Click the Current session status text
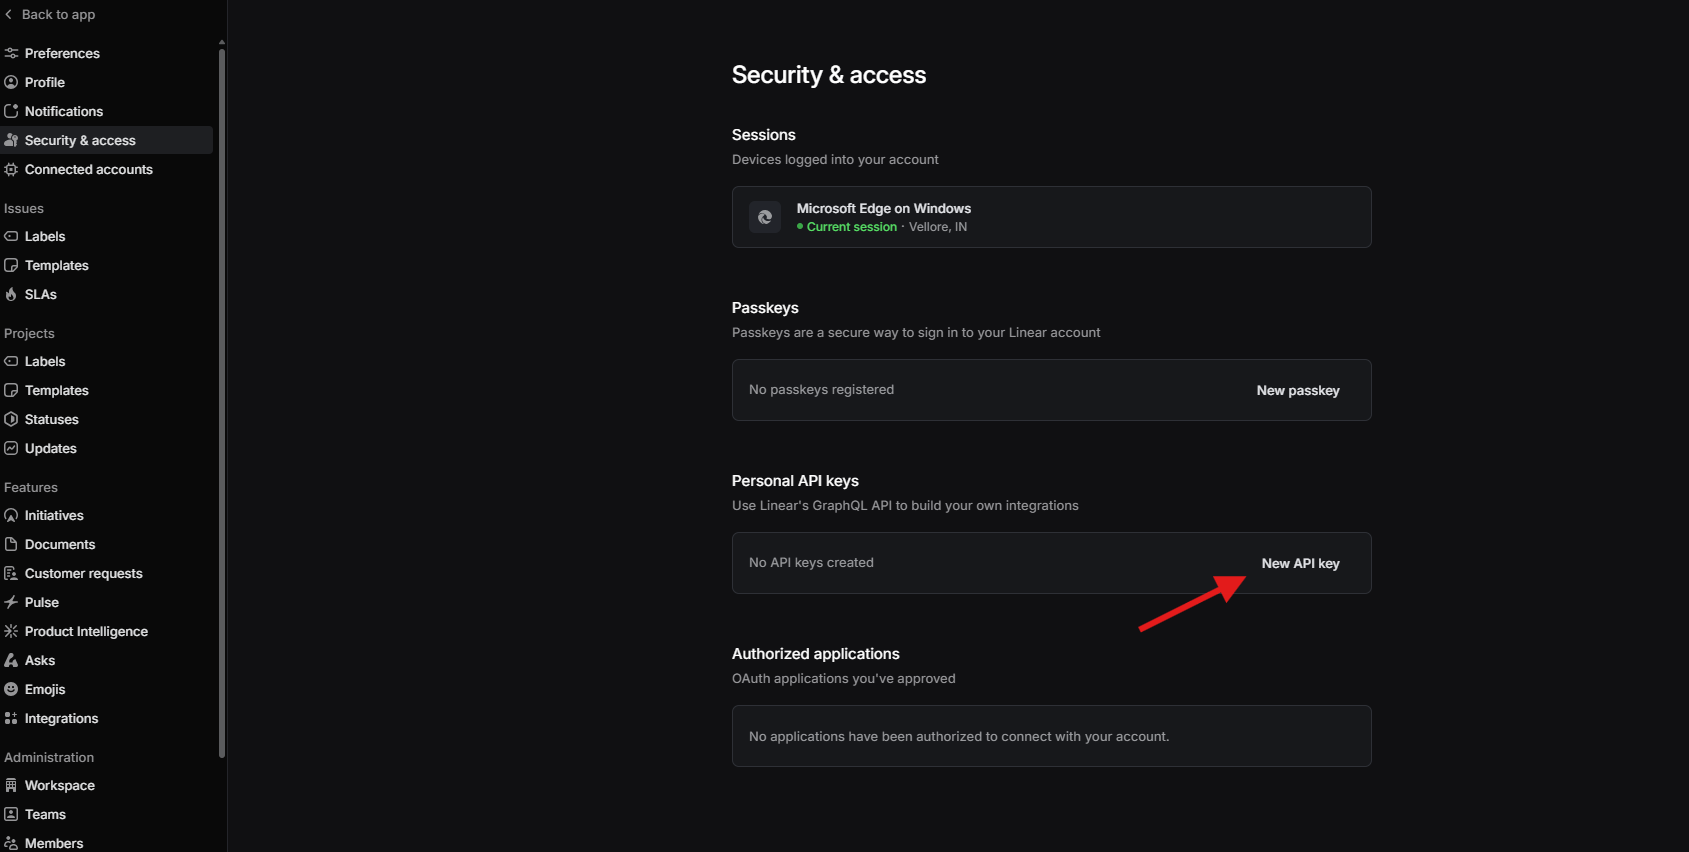1689x852 pixels. pos(852,227)
